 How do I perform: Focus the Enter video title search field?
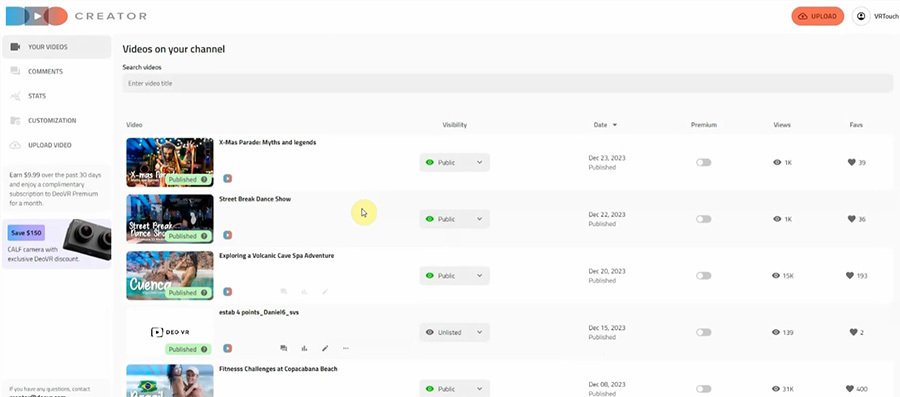[x=507, y=83]
